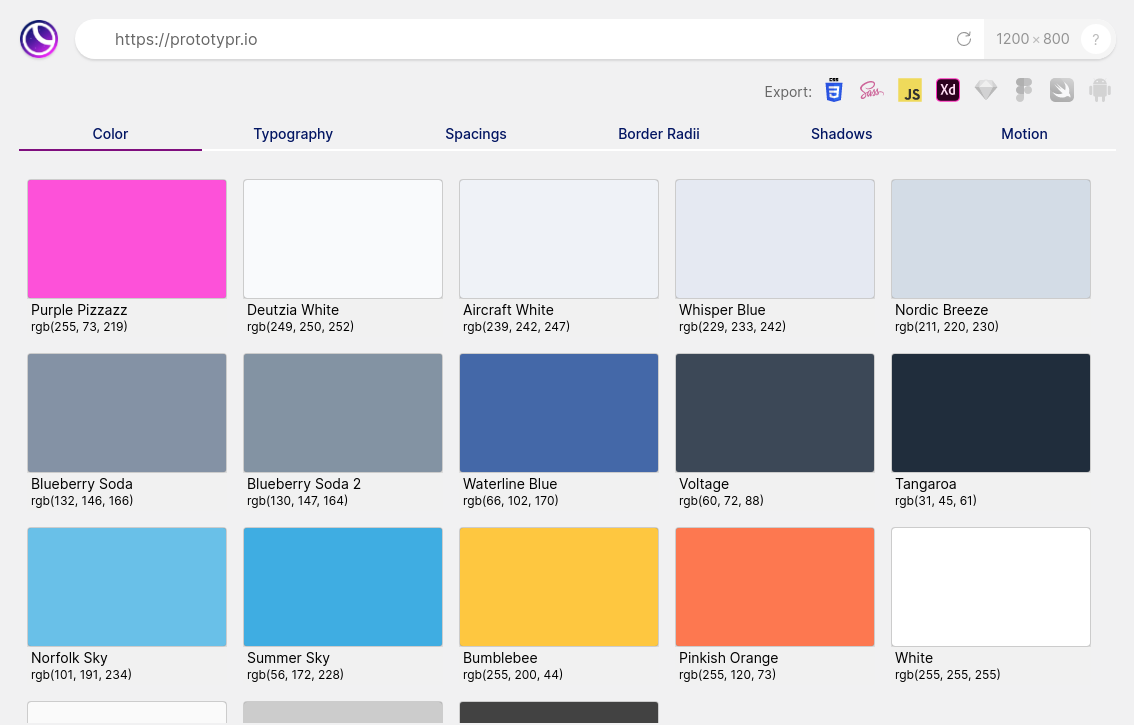The width and height of the screenshot is (1134, 725).
Task: Click the 'rgb(239, 242, 247)' value
Action: [516, 326]
